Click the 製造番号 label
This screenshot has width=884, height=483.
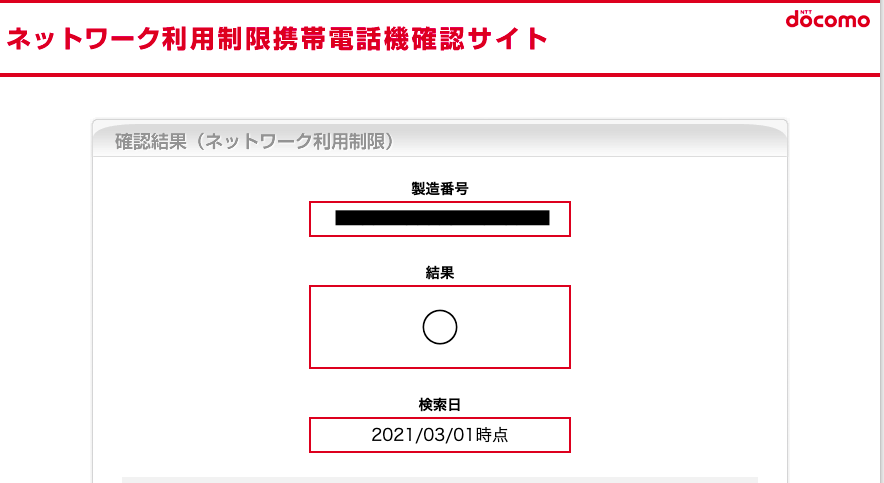440,189
